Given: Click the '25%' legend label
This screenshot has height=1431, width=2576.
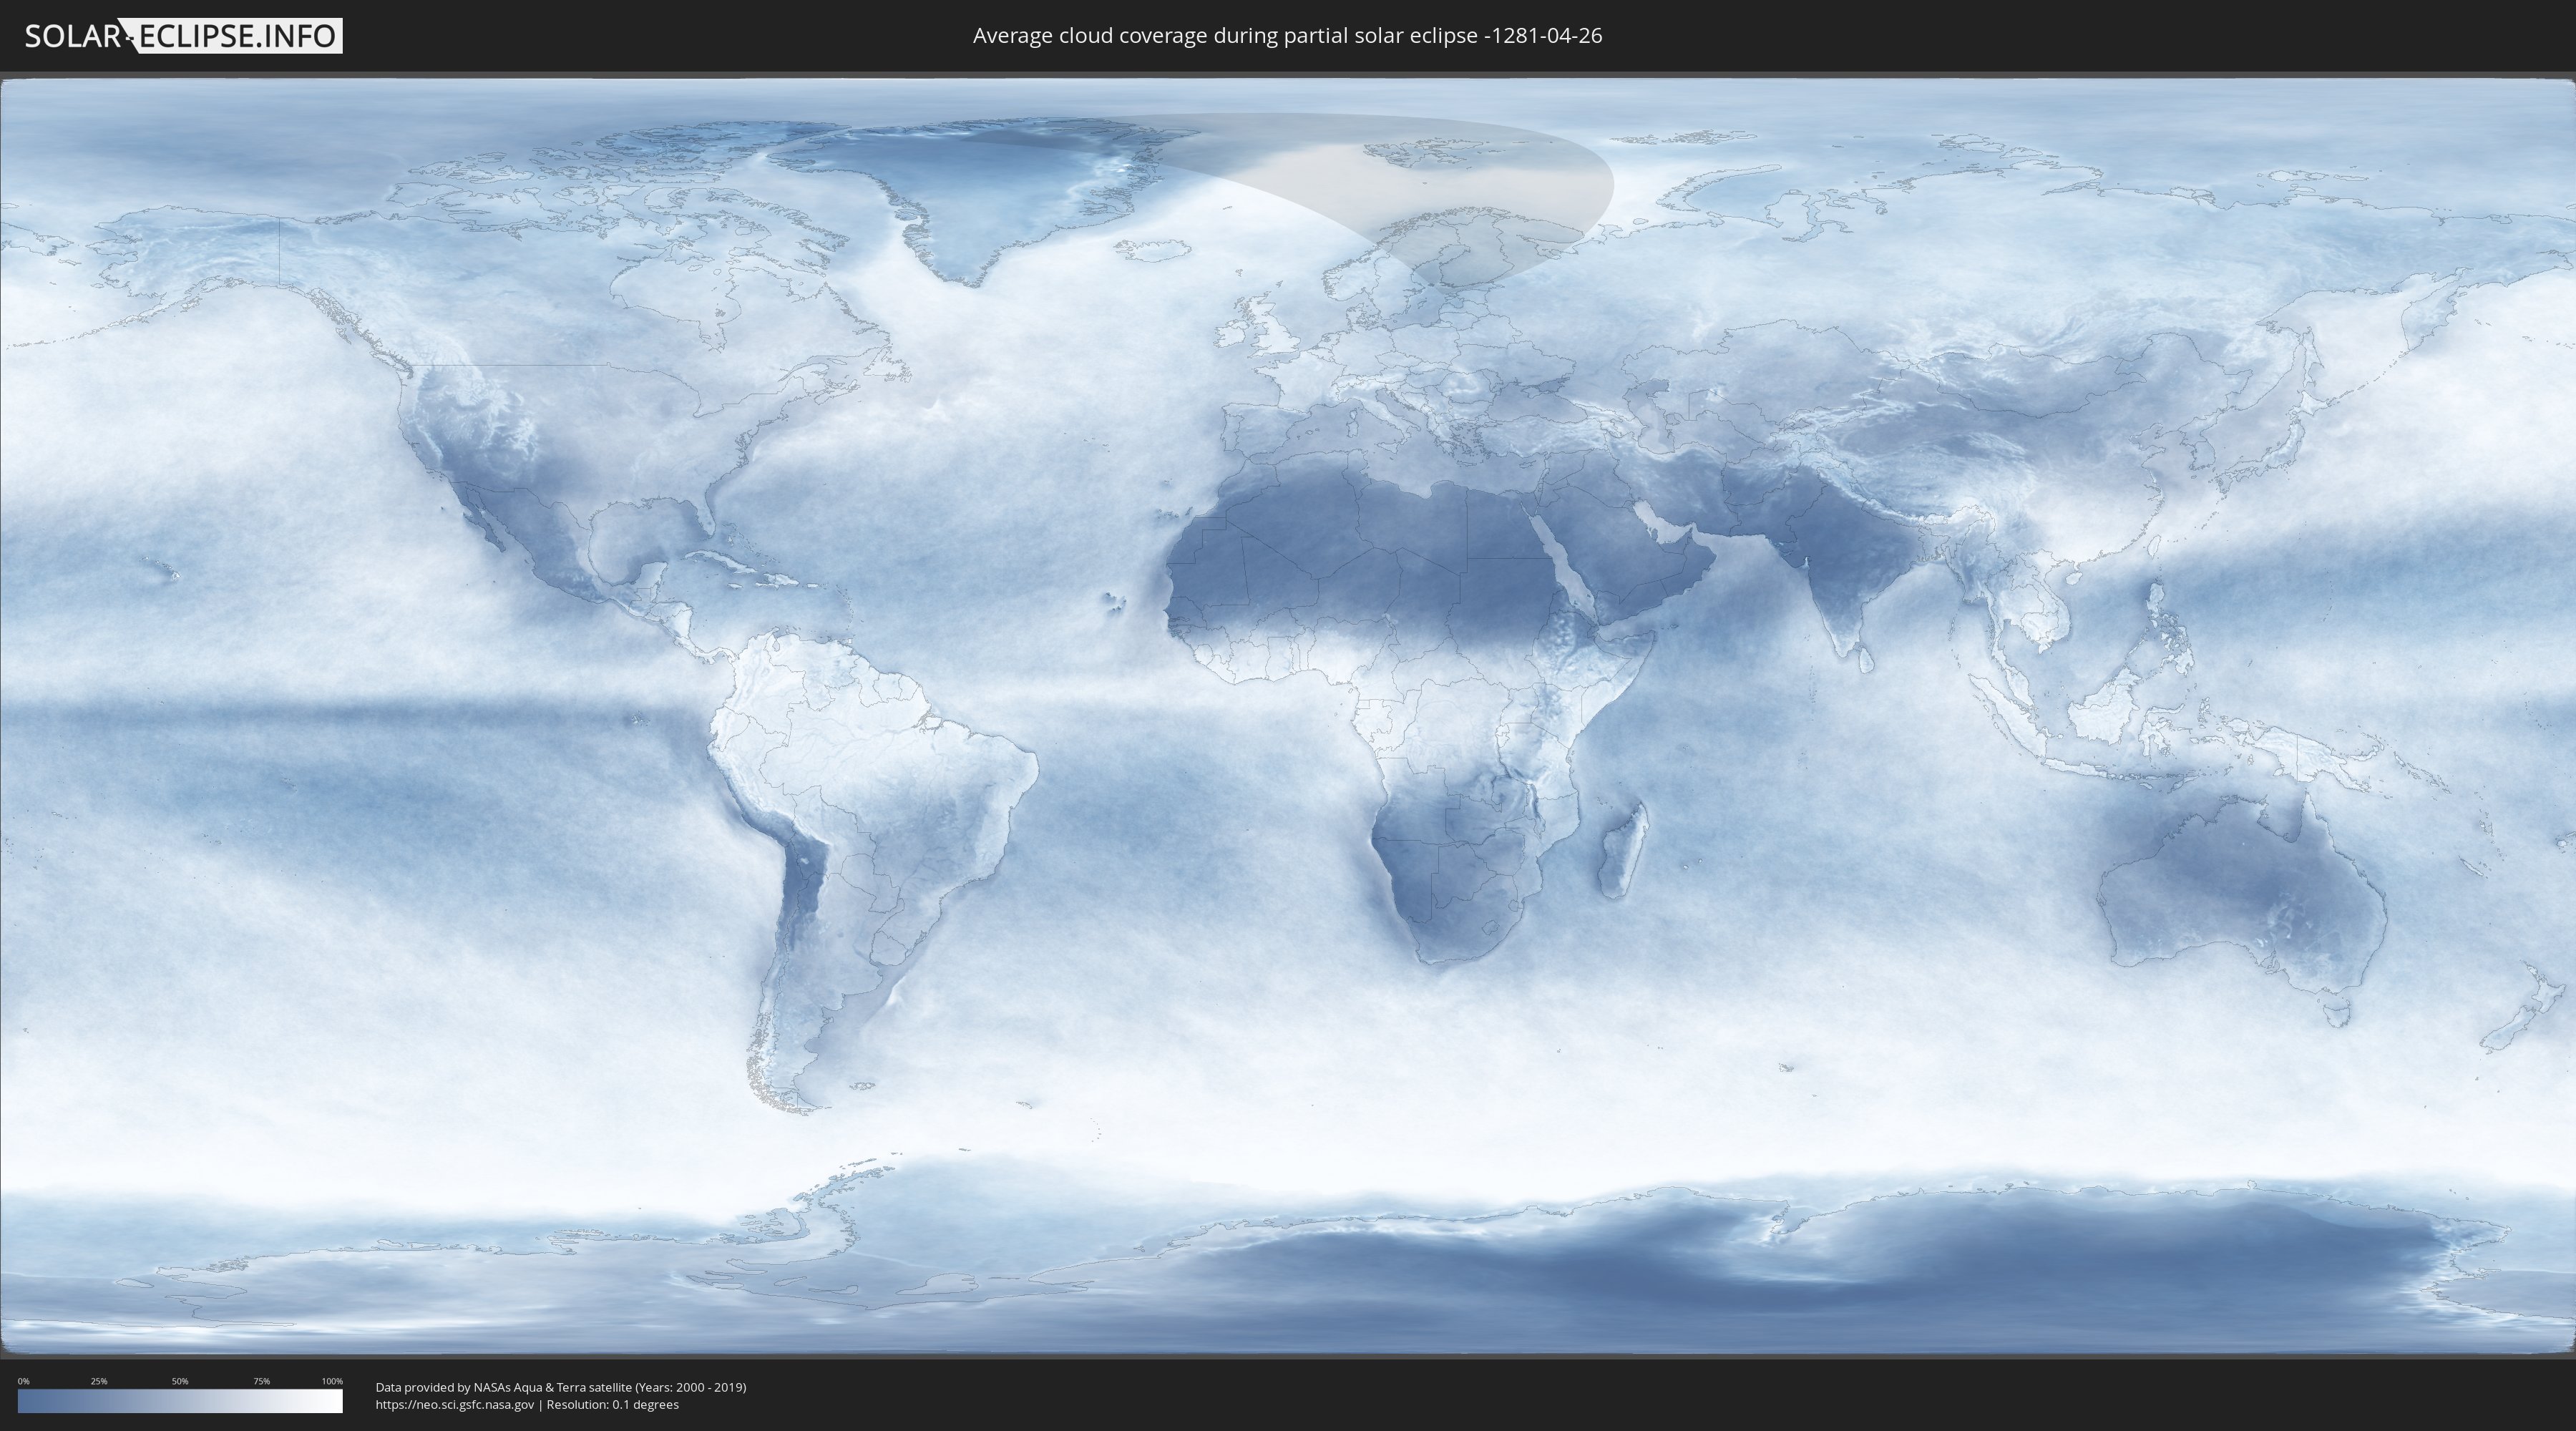Looking at the screenshot, I should 99,1381.
